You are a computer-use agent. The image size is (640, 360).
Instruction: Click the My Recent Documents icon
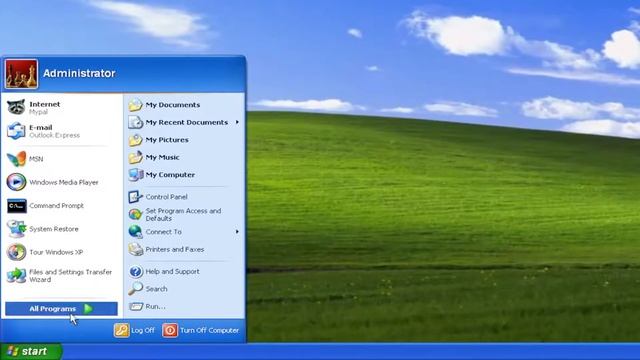click(136, 122)
